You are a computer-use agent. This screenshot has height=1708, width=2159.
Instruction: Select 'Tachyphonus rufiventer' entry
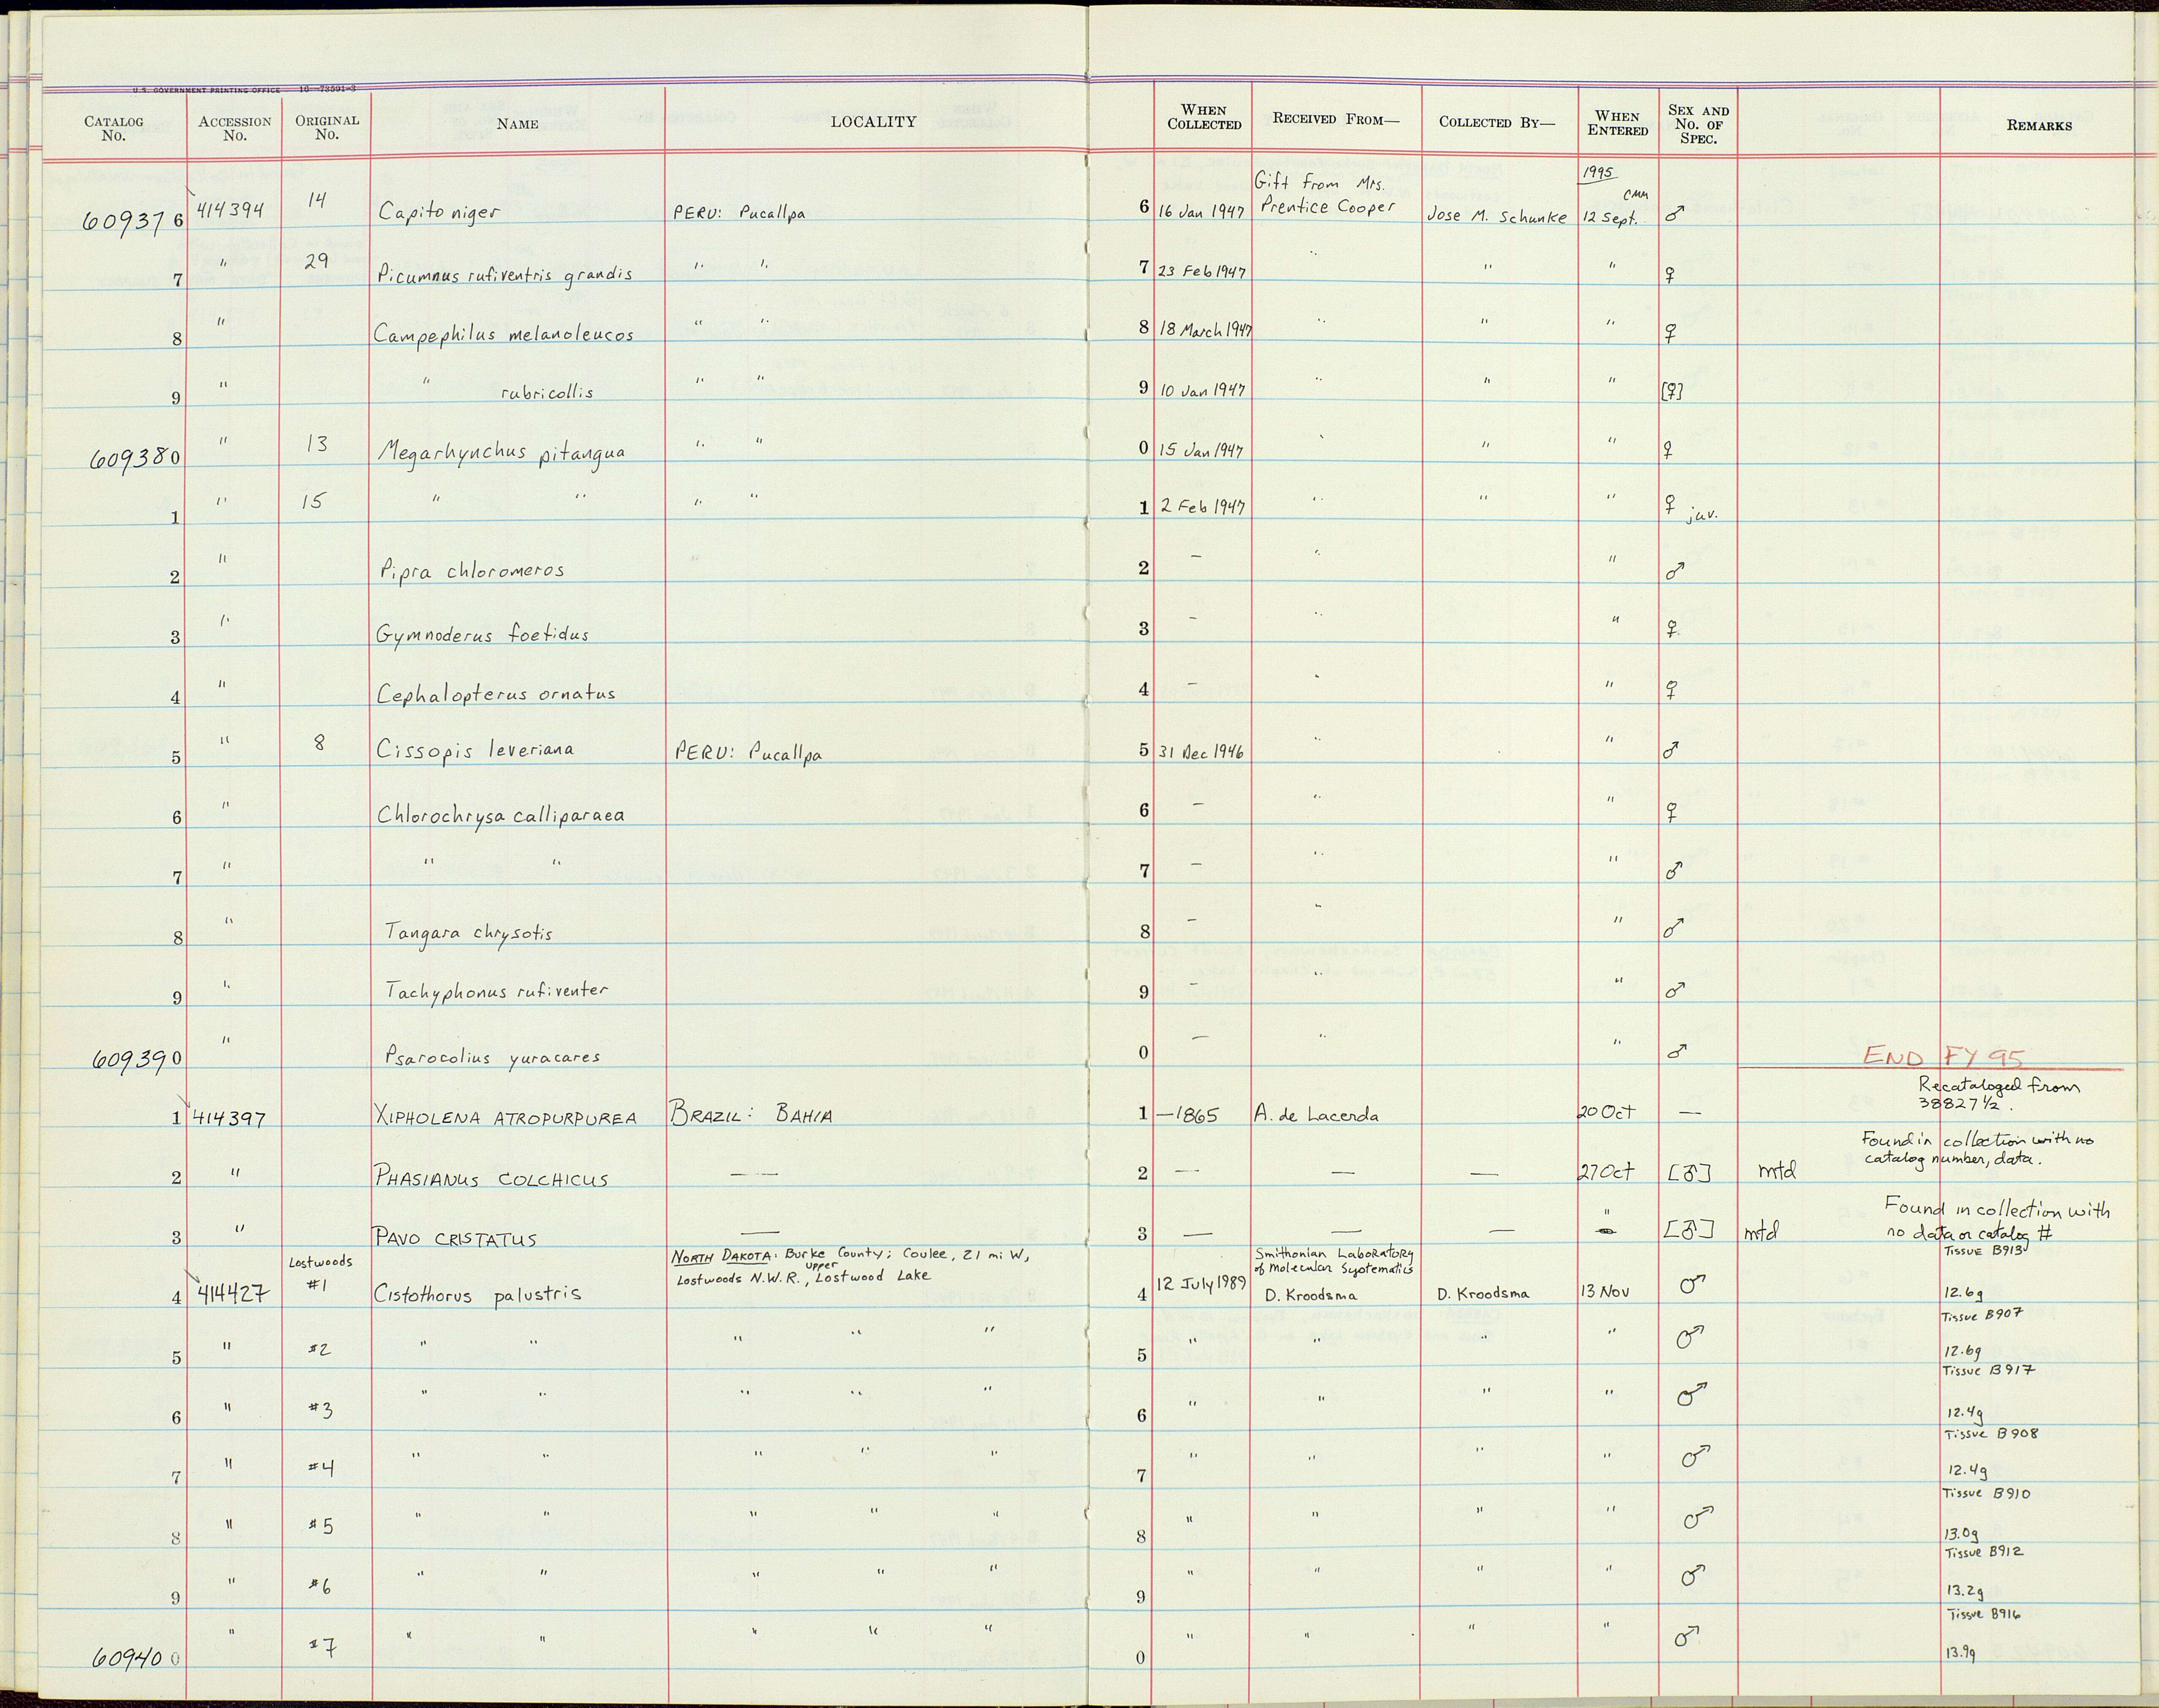click(x=496, y=991)
